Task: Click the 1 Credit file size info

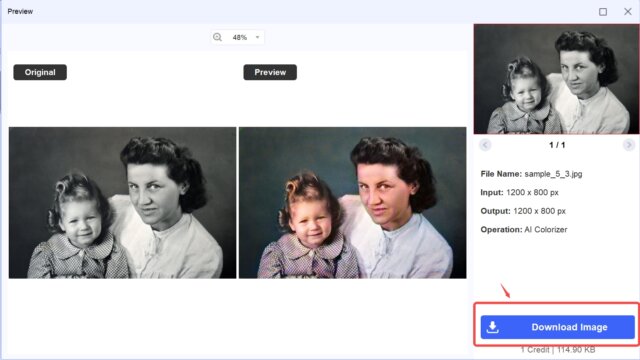Action: [558, 350]
